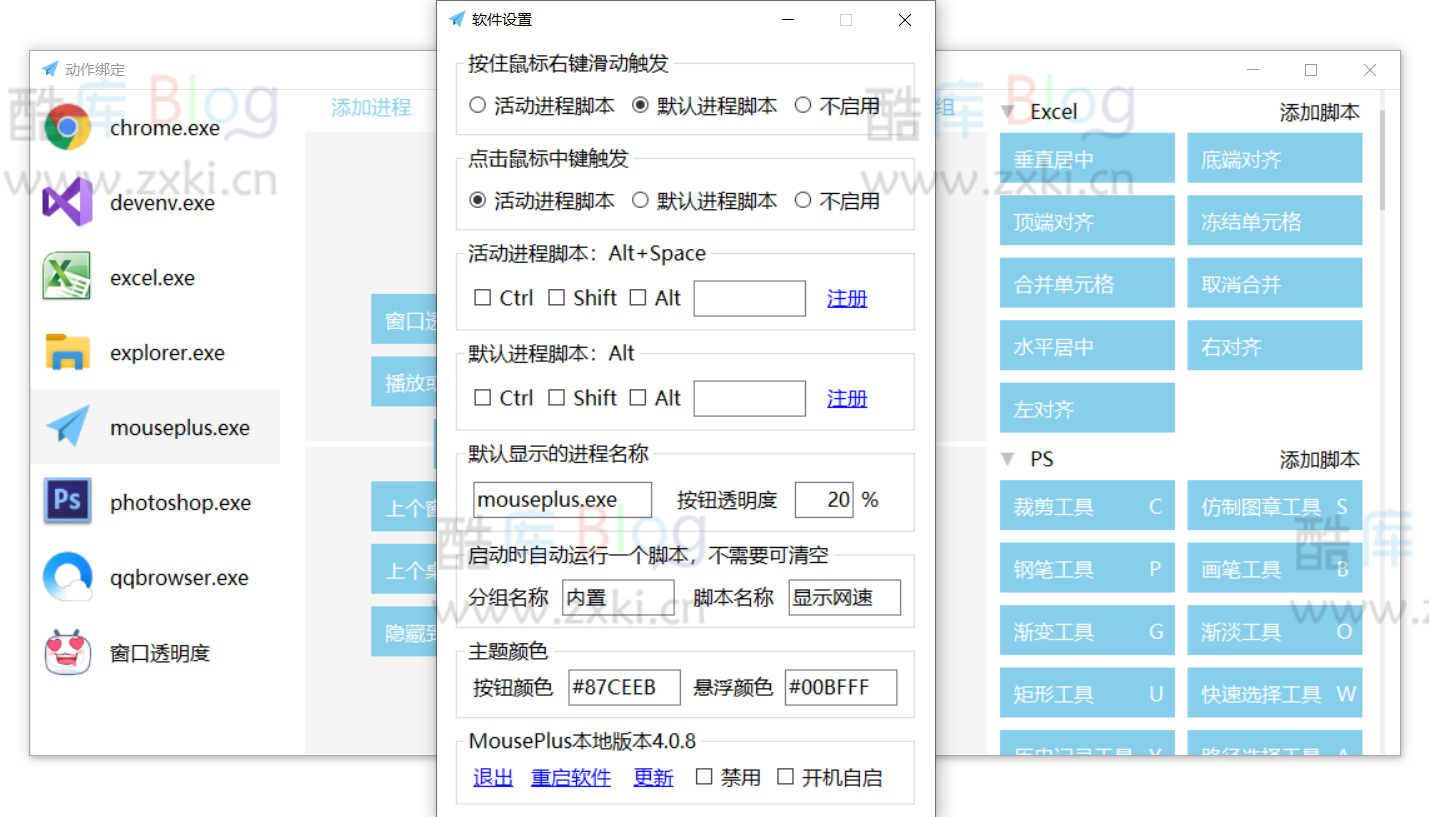1429x817 pixels.
Task: Select the excel.exe process icon
Action: [67, 277]
